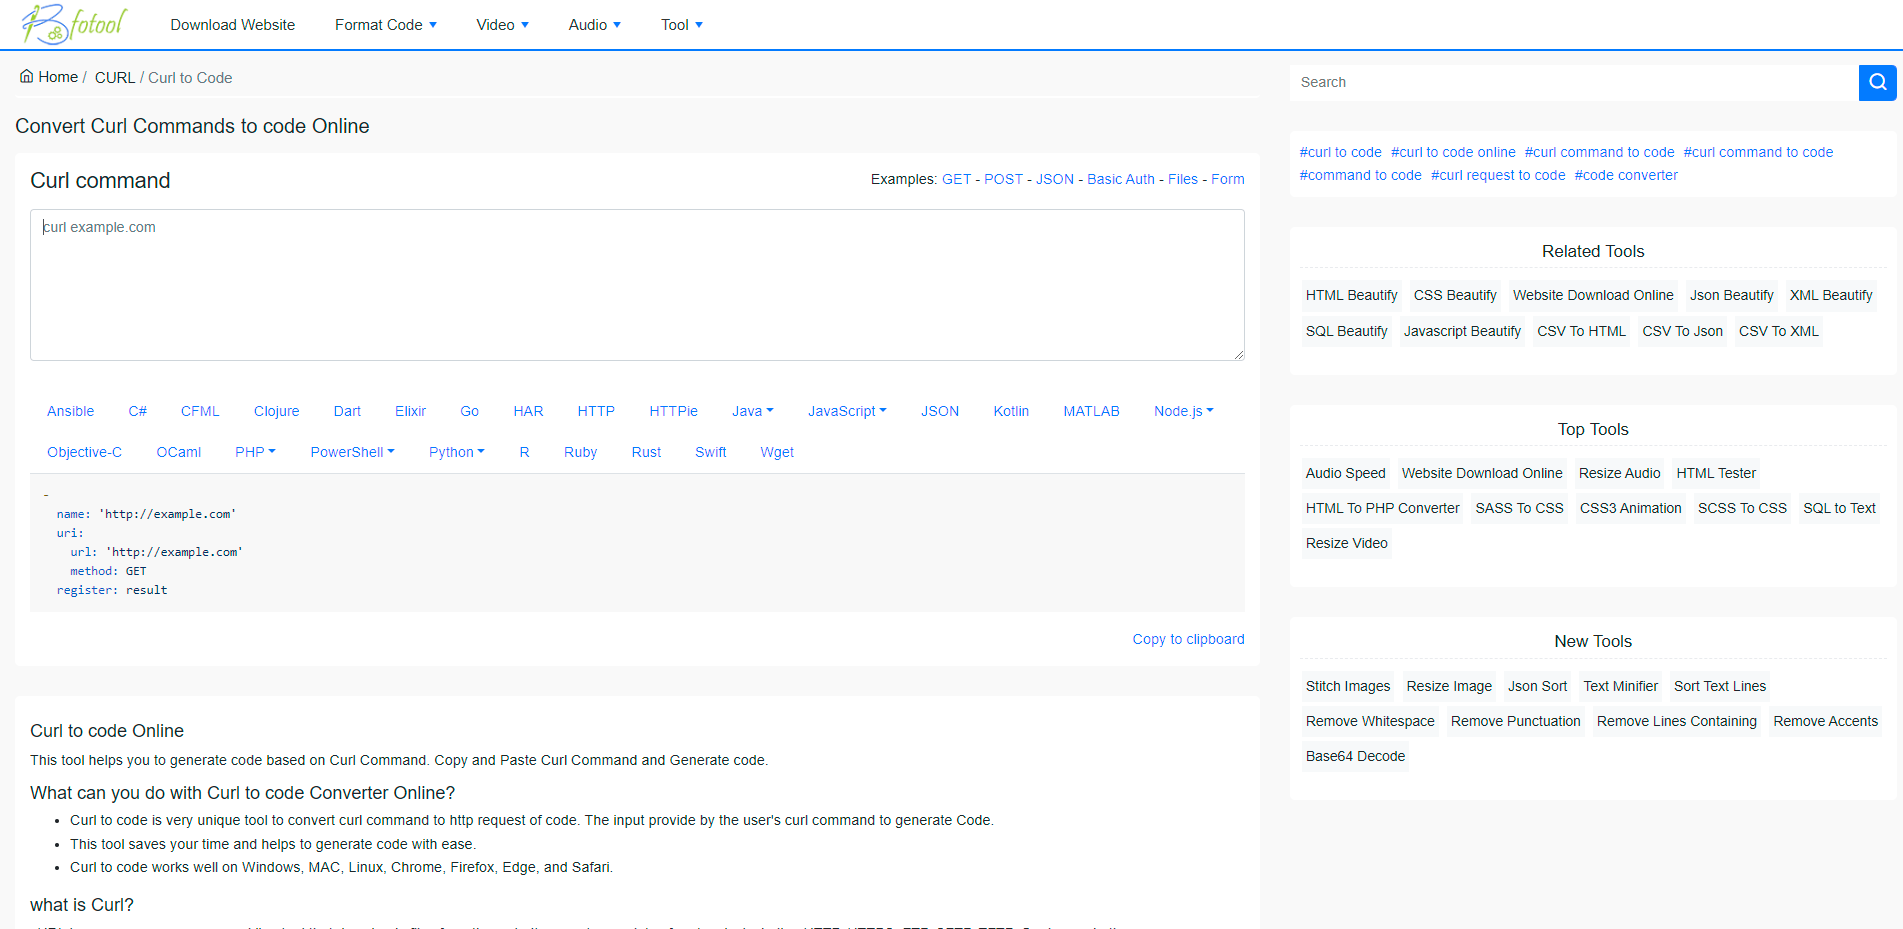The height and width of the screenshot is (929, 1903).
Task: Click into the Curl command textarea
Action: click(x=637, y=285)
